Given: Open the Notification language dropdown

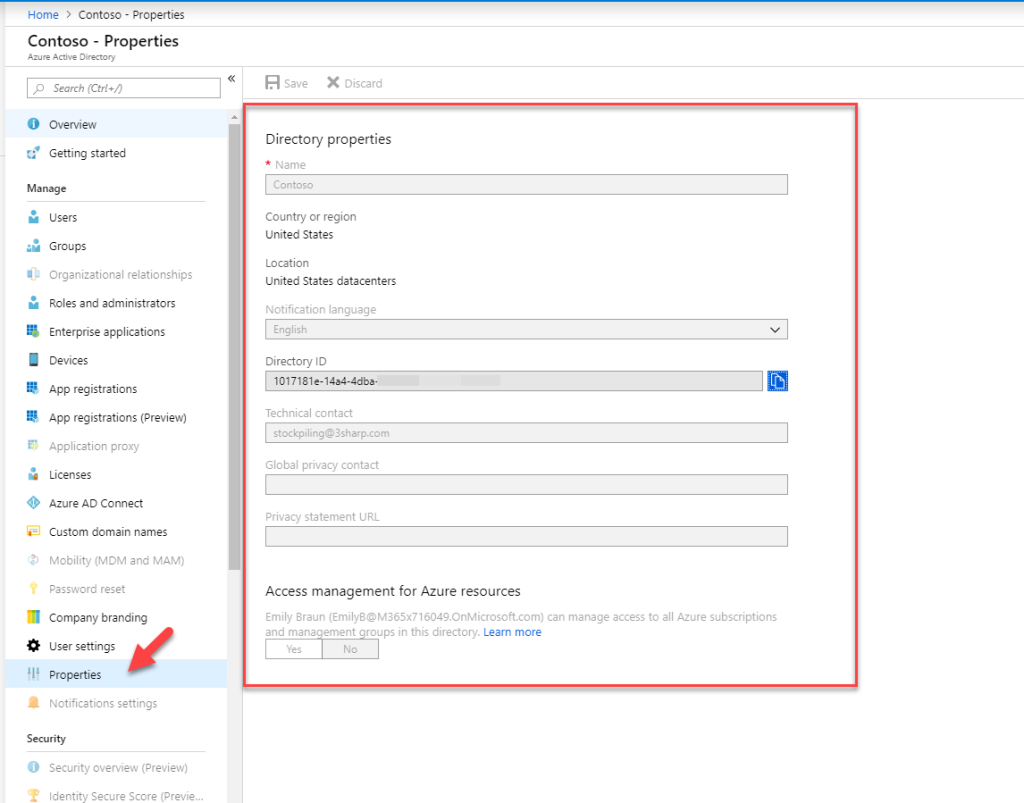Looking at the screenshot, I should click(x=776, y=329).
